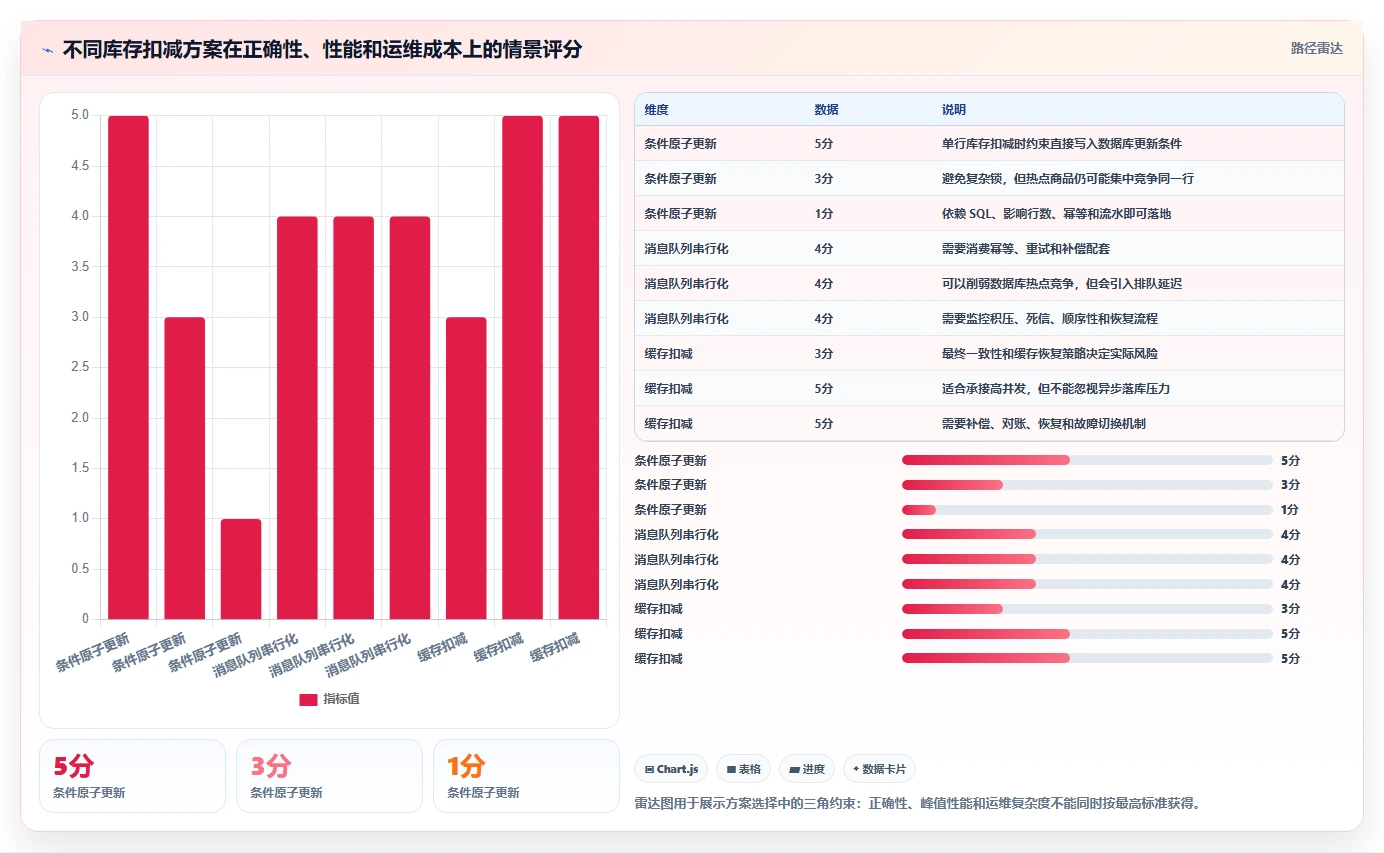Select cell 需要监控积压、死信、顺序性和恢复流程
Viewport: 1384px width, 853px height.
coord(1050,319)
